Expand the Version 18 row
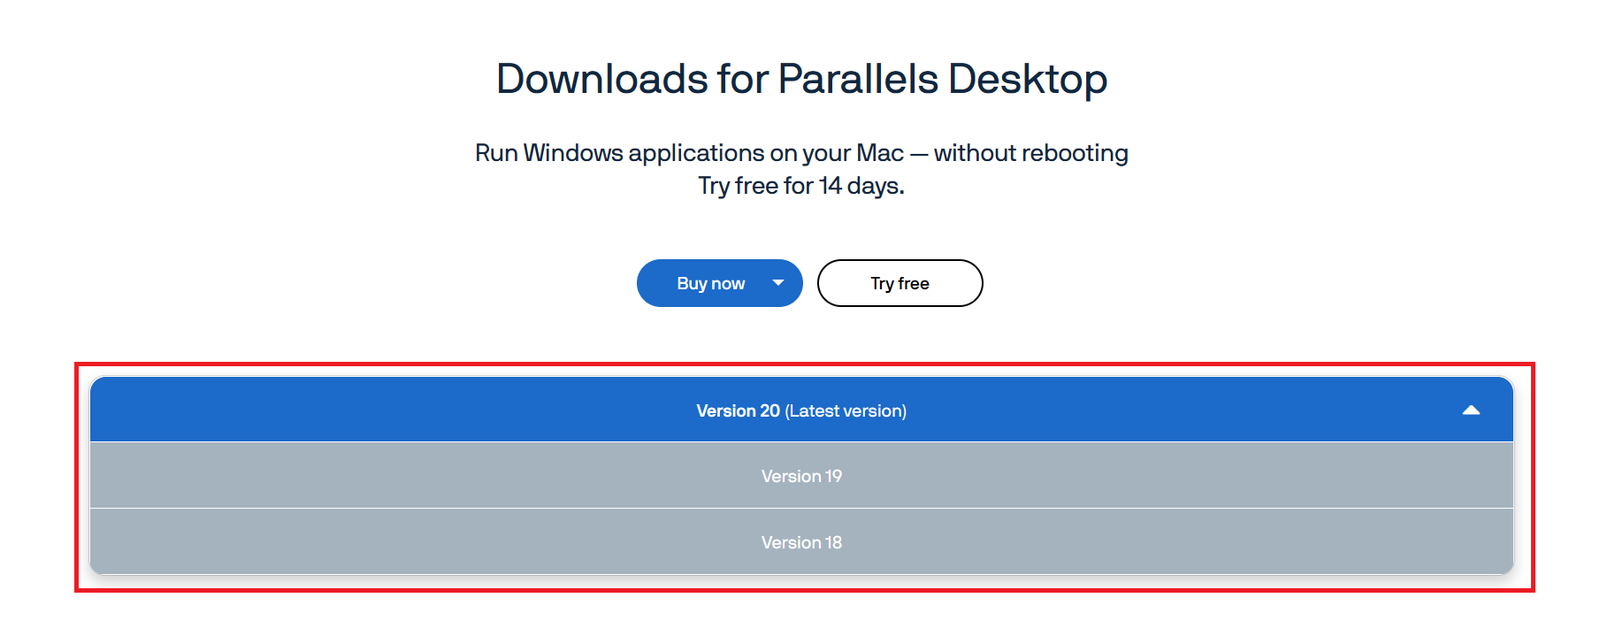The image size is (1600, 629). pyautogui.click(x=801, y=542)
